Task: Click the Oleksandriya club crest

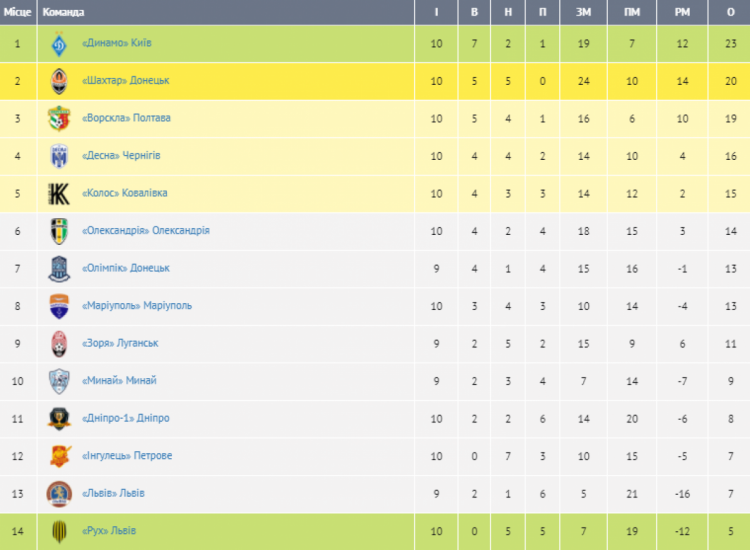Action: (x=59, y=231)
